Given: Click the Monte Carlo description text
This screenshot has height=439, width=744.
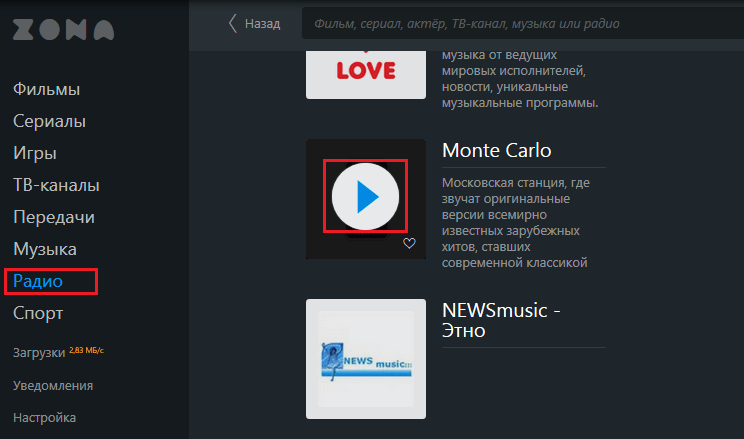Looking at the screenshot, I should [x=516, y=223].
